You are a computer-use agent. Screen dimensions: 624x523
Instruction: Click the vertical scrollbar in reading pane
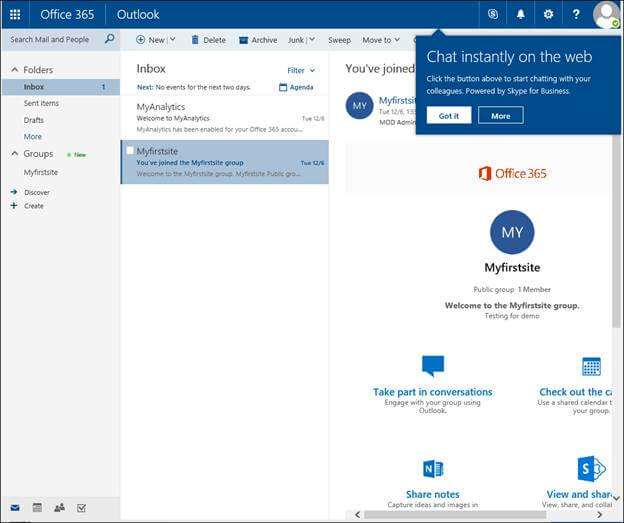[x=616, y=231]
